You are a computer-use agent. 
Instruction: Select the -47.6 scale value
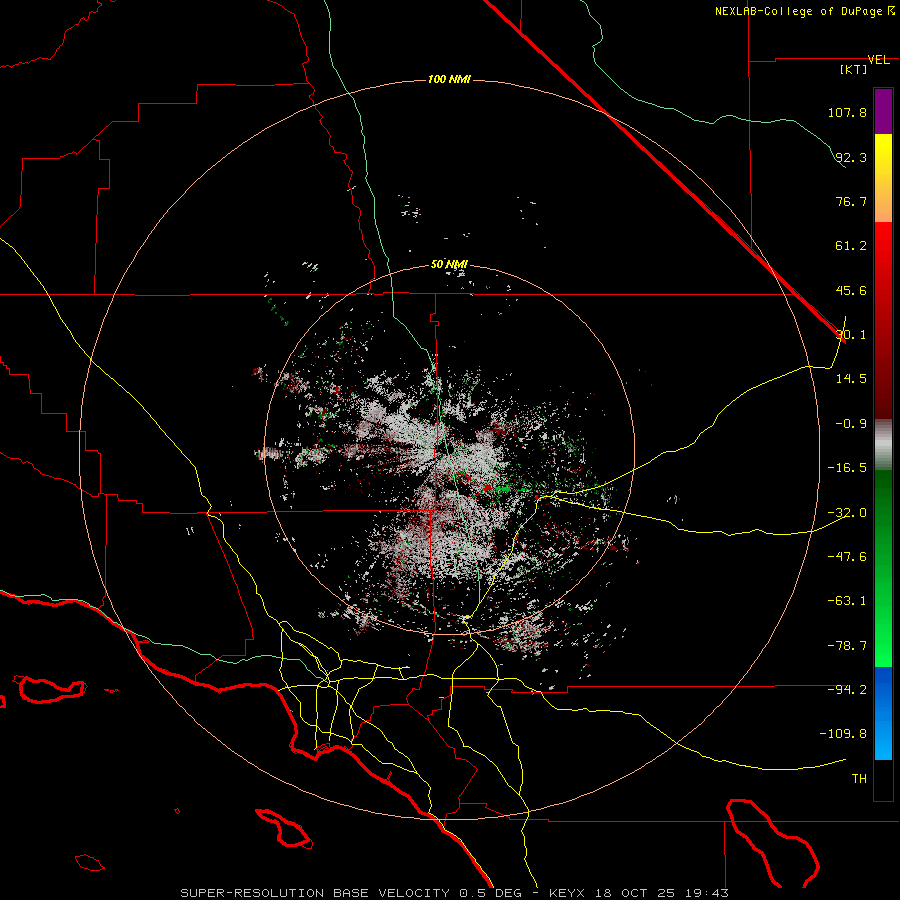(847, 556)
